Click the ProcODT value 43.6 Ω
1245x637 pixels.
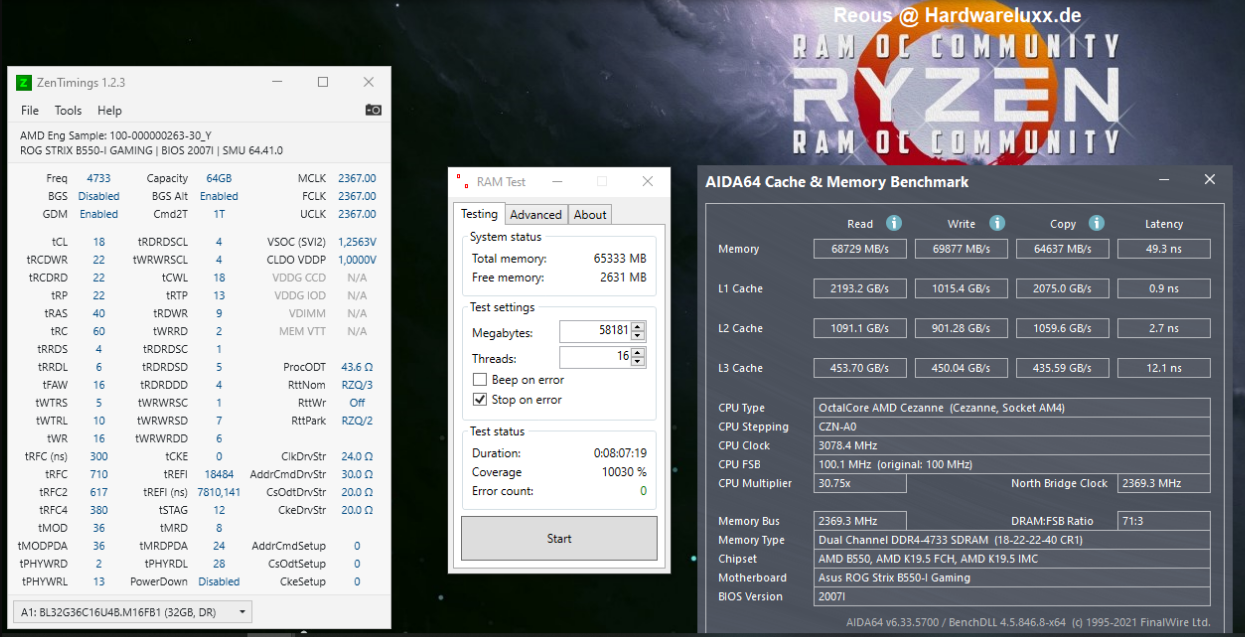(x=357, y=367)
